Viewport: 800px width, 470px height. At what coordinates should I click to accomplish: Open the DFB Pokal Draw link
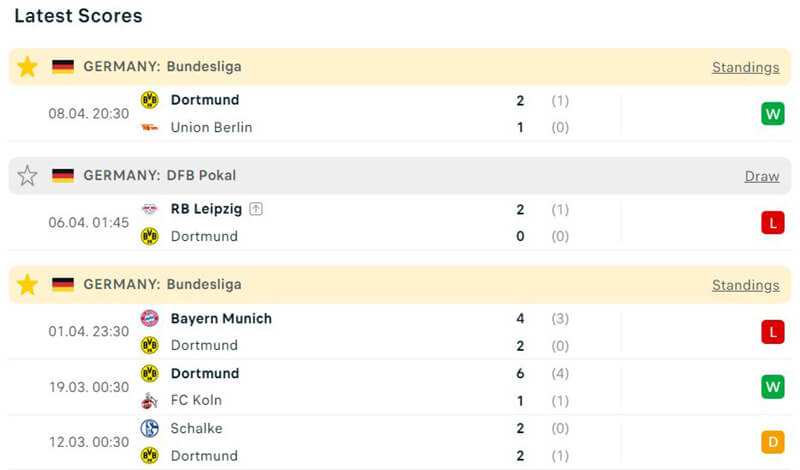tap(761, 176)
